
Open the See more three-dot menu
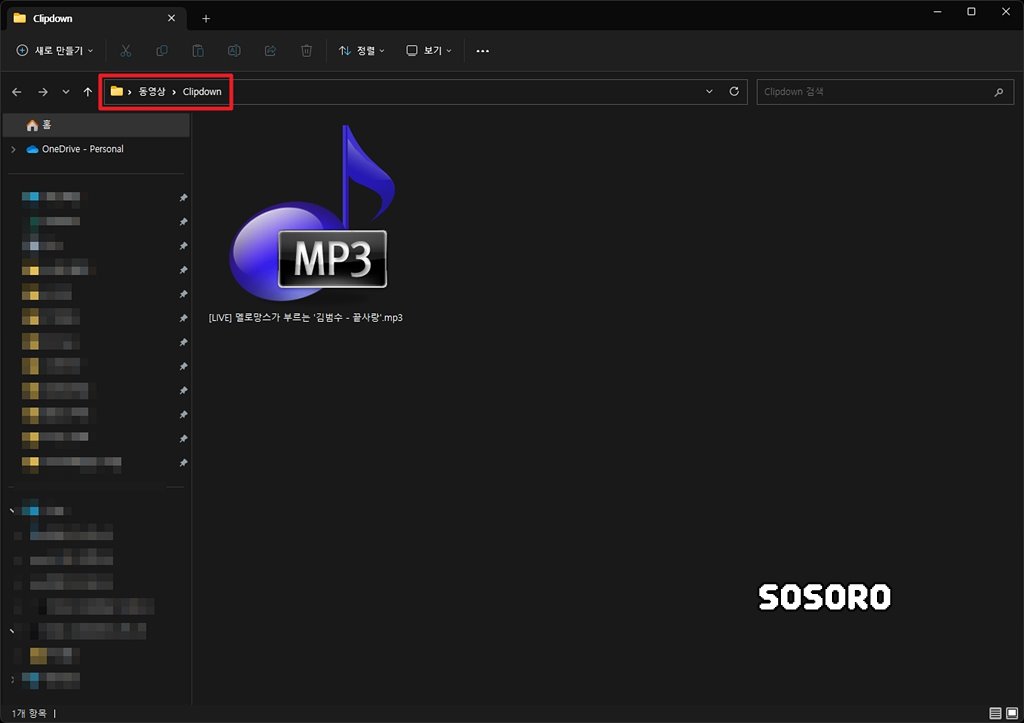point(483,50)
